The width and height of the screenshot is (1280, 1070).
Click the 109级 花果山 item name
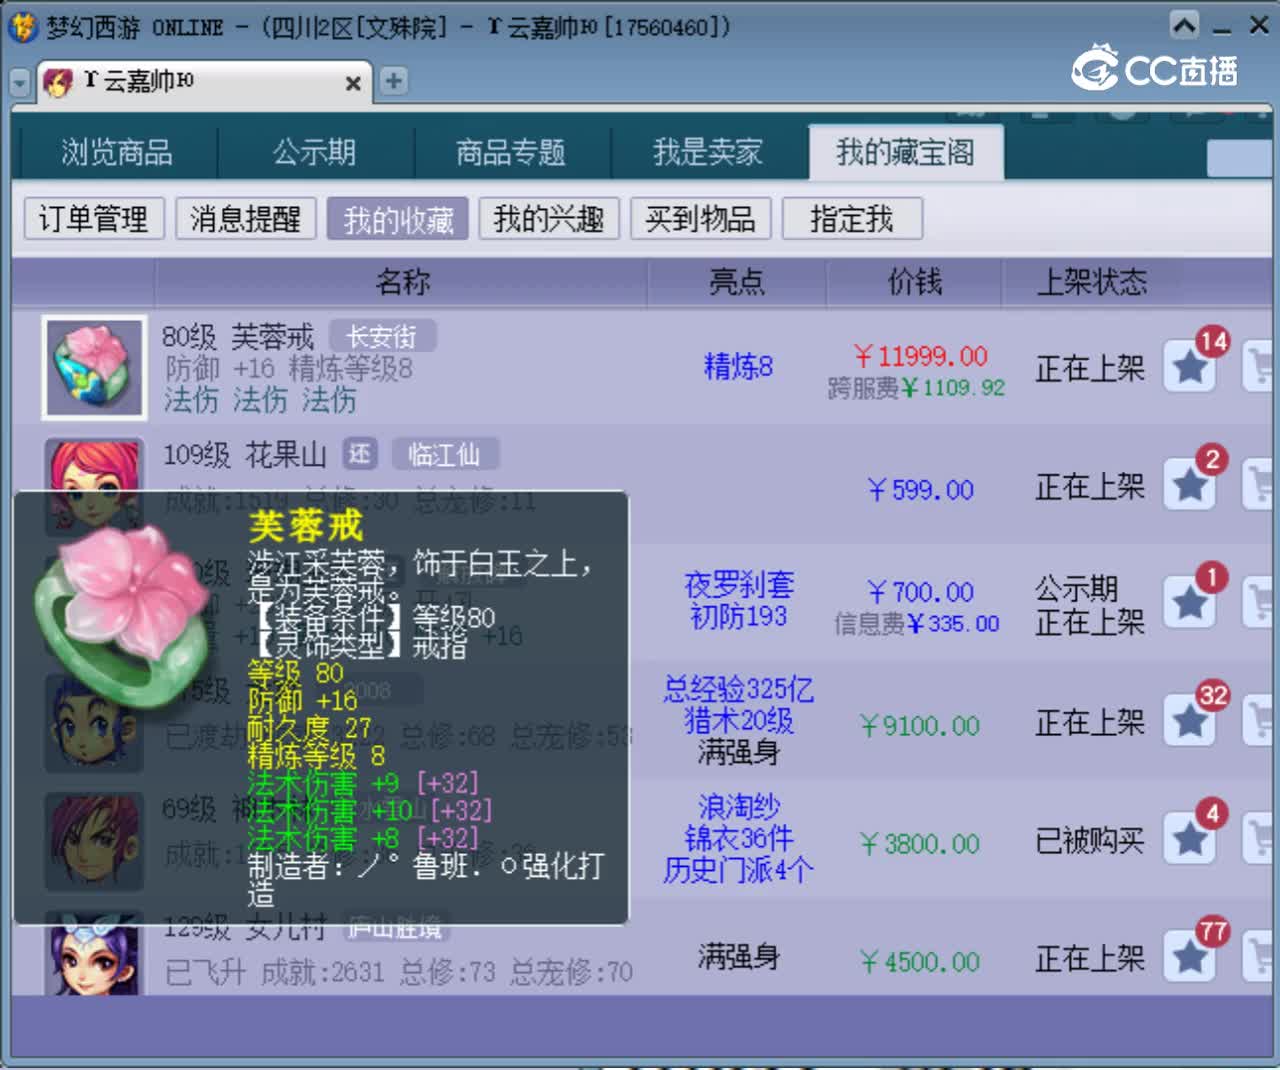(245, 455)
